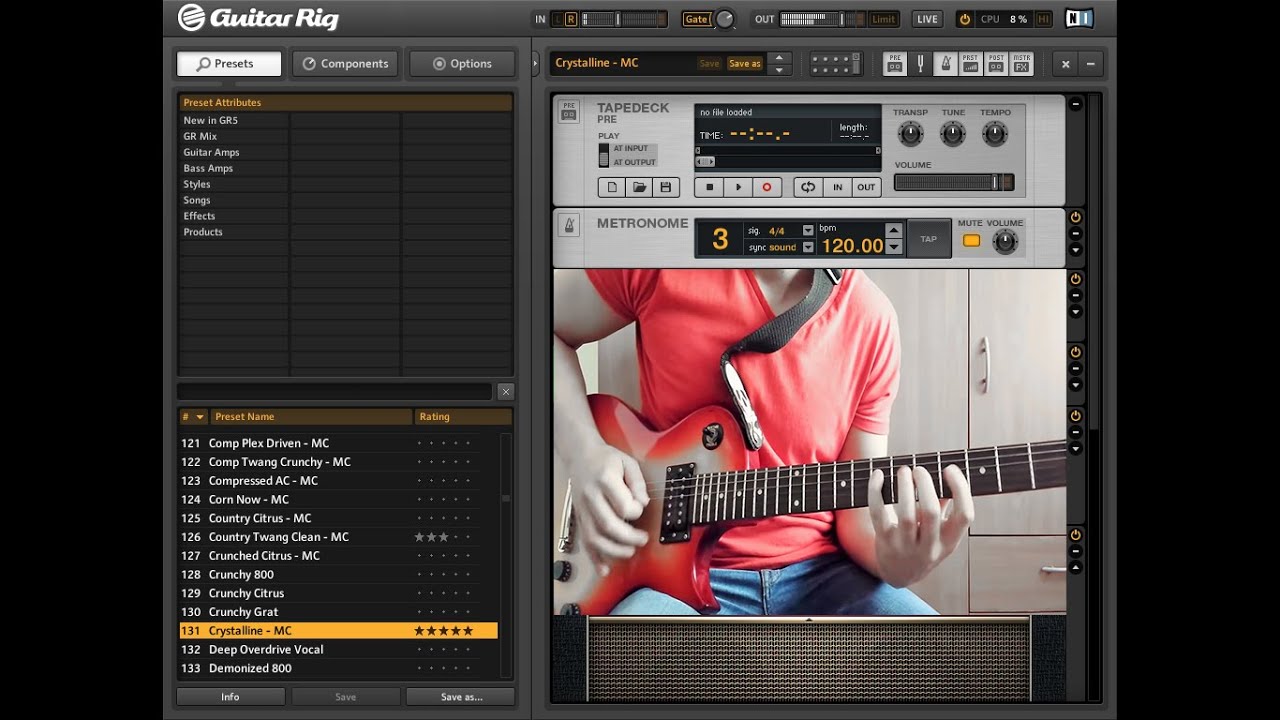The image size is (1280, 720).
Task: Click the new file icon in Tapedeck
Action: pyautogui.click(x=612, y=187)
